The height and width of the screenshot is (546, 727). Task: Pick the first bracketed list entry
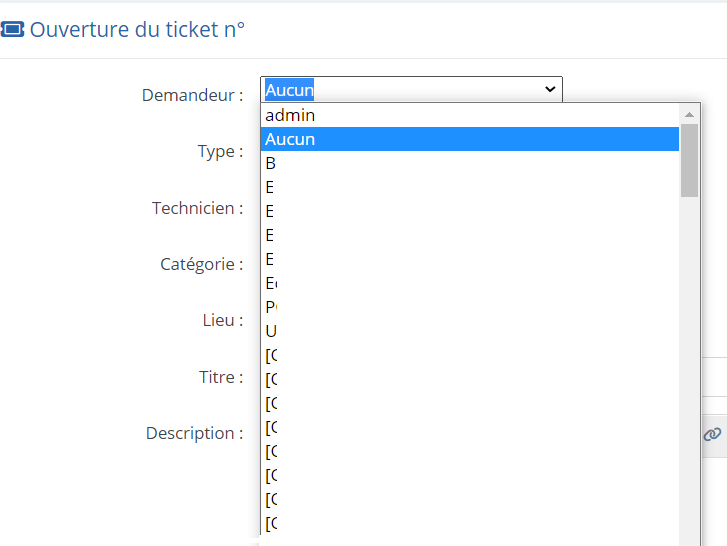click(x=470, y=355)
